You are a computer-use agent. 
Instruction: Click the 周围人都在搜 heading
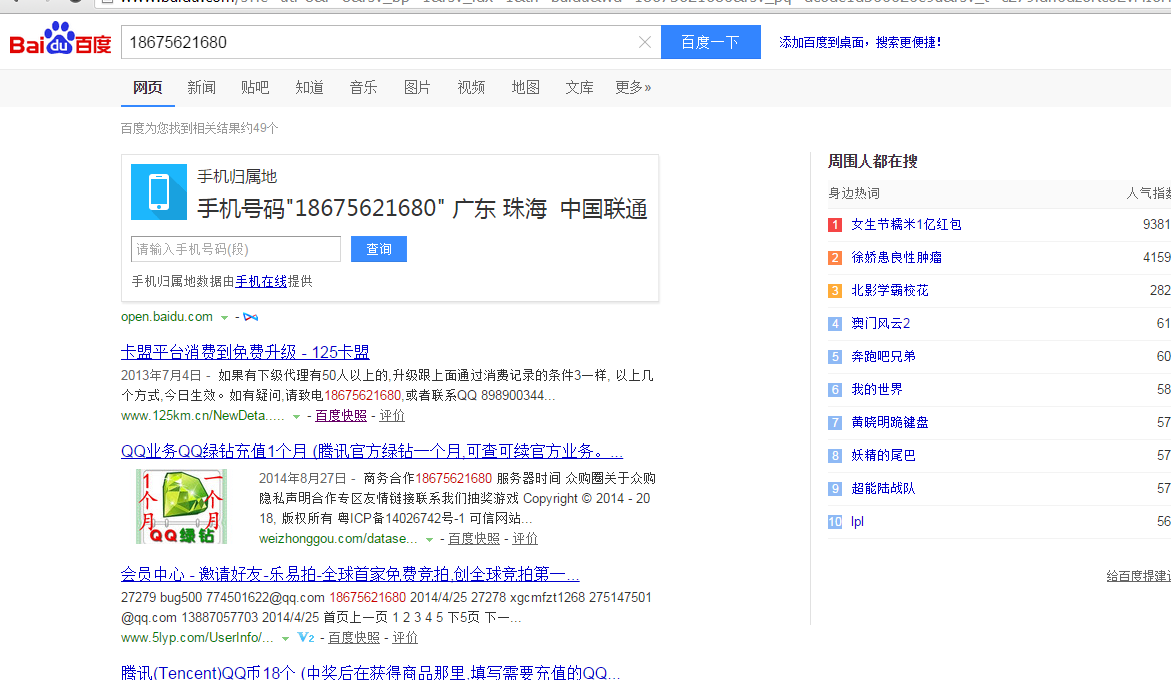click(872, 161)
